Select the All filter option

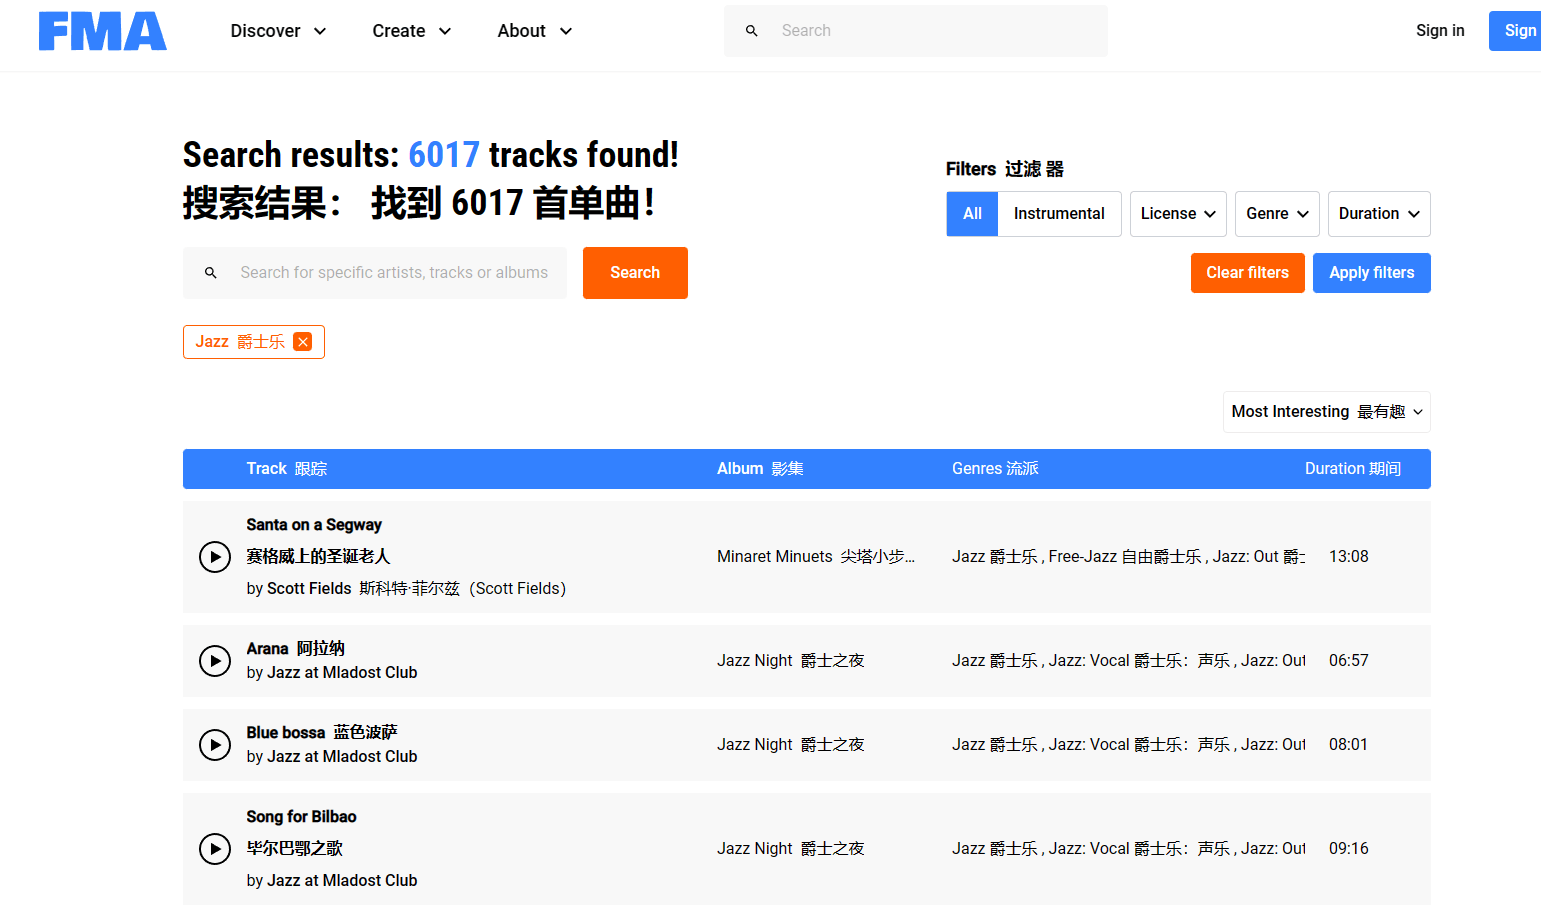(971, 213)
